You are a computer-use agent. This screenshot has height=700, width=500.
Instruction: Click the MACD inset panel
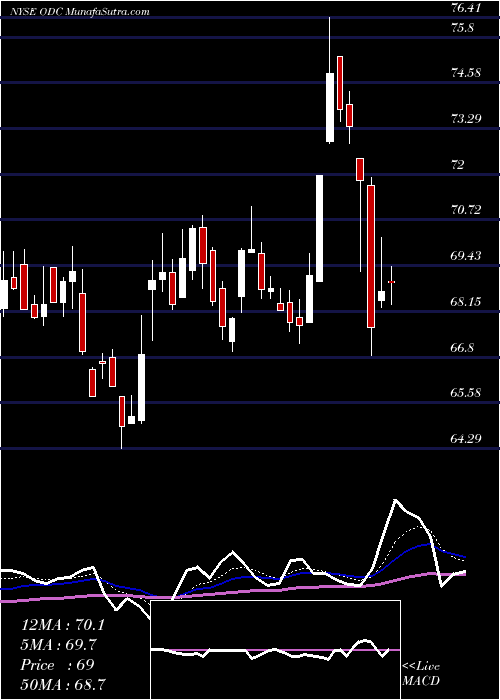point(275,650)
